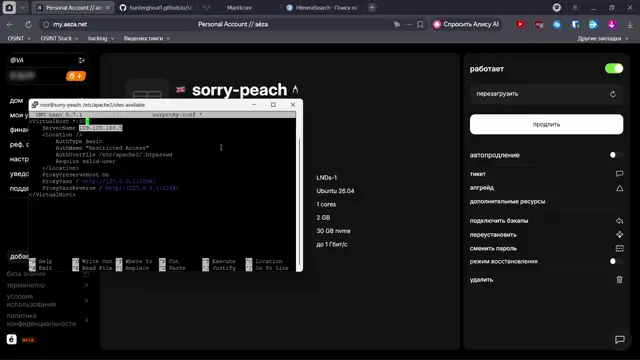This screenshot has width=640, height=360.
Task: Click the YouTube extension icon
Action: tap(520, 24)
